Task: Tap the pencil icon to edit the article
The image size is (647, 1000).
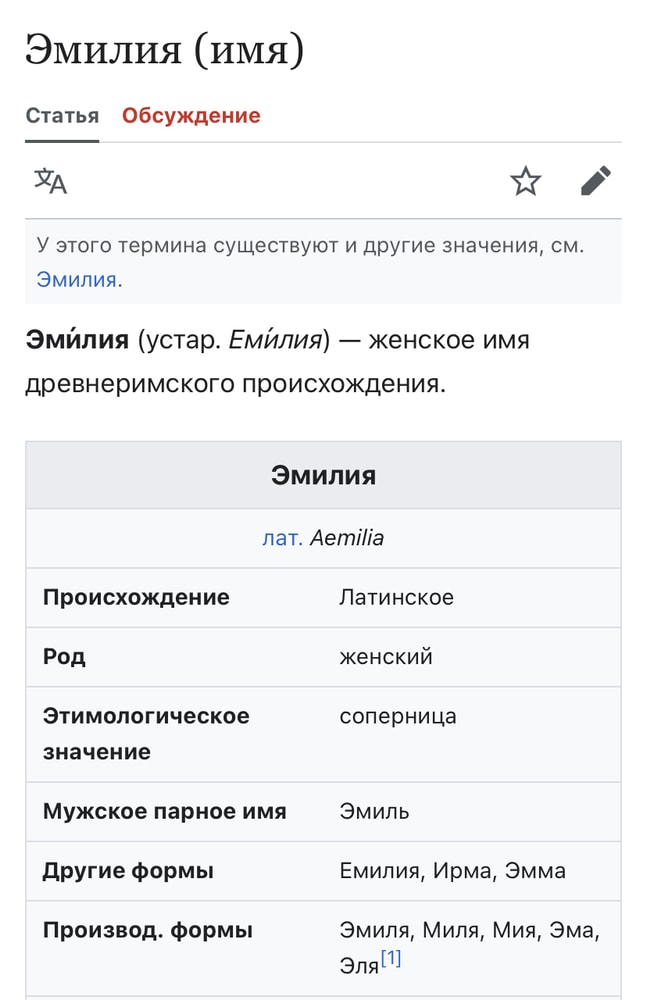Action: [x=596, y=181]
